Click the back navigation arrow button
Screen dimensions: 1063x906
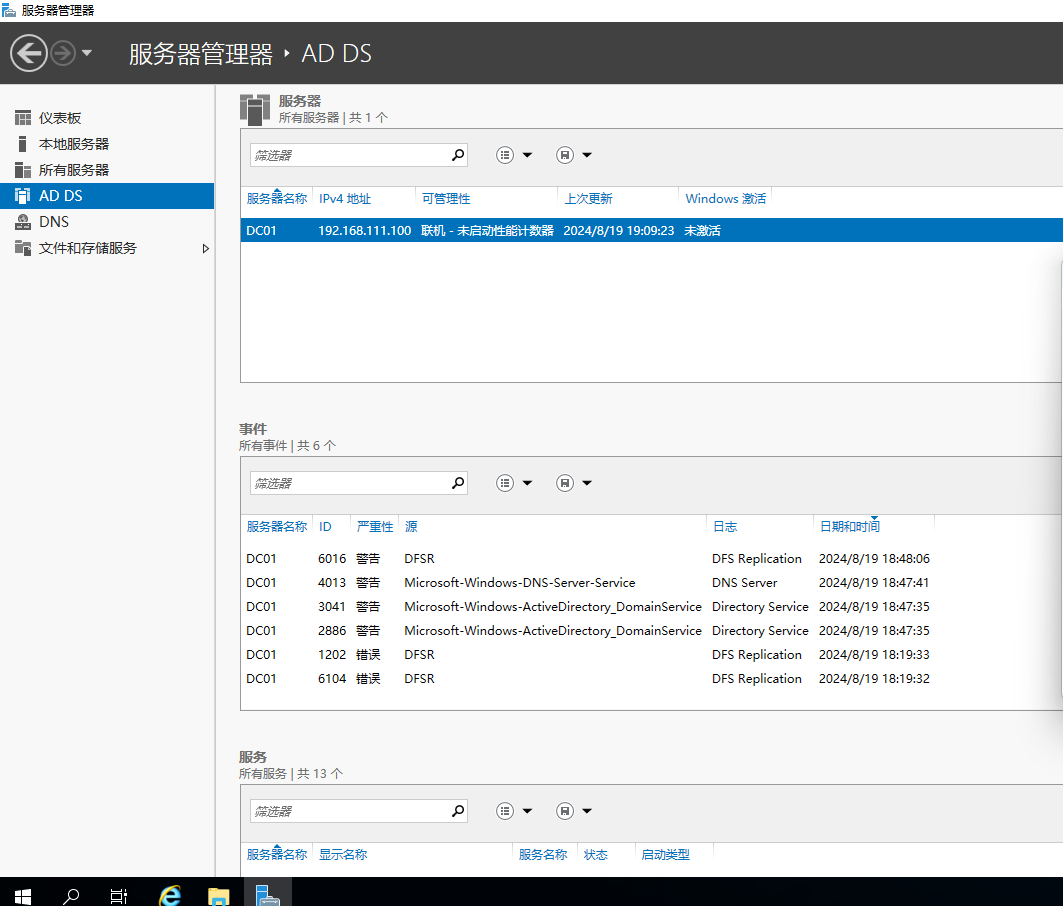[x=29, y=53]
